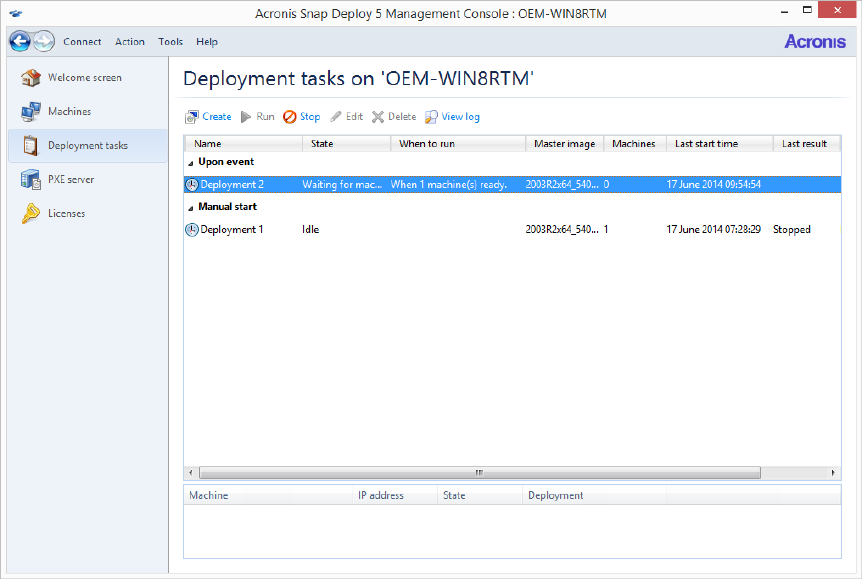
Task: Click the Back navigation arrow
Action: pos(20,41)
